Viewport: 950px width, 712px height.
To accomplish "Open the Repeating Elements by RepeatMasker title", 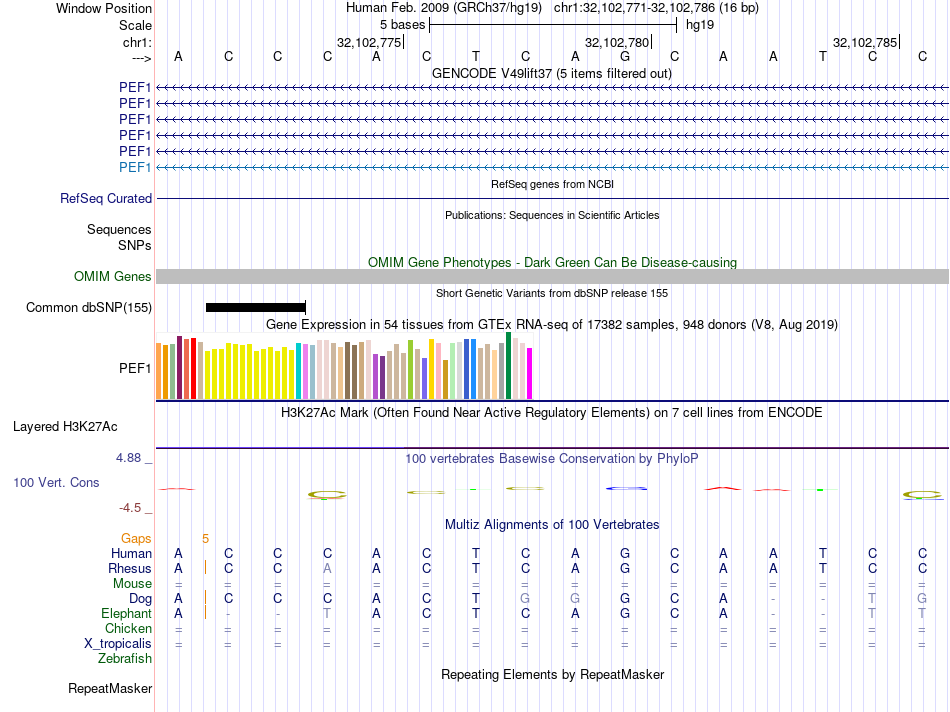I will coord(552,675).
